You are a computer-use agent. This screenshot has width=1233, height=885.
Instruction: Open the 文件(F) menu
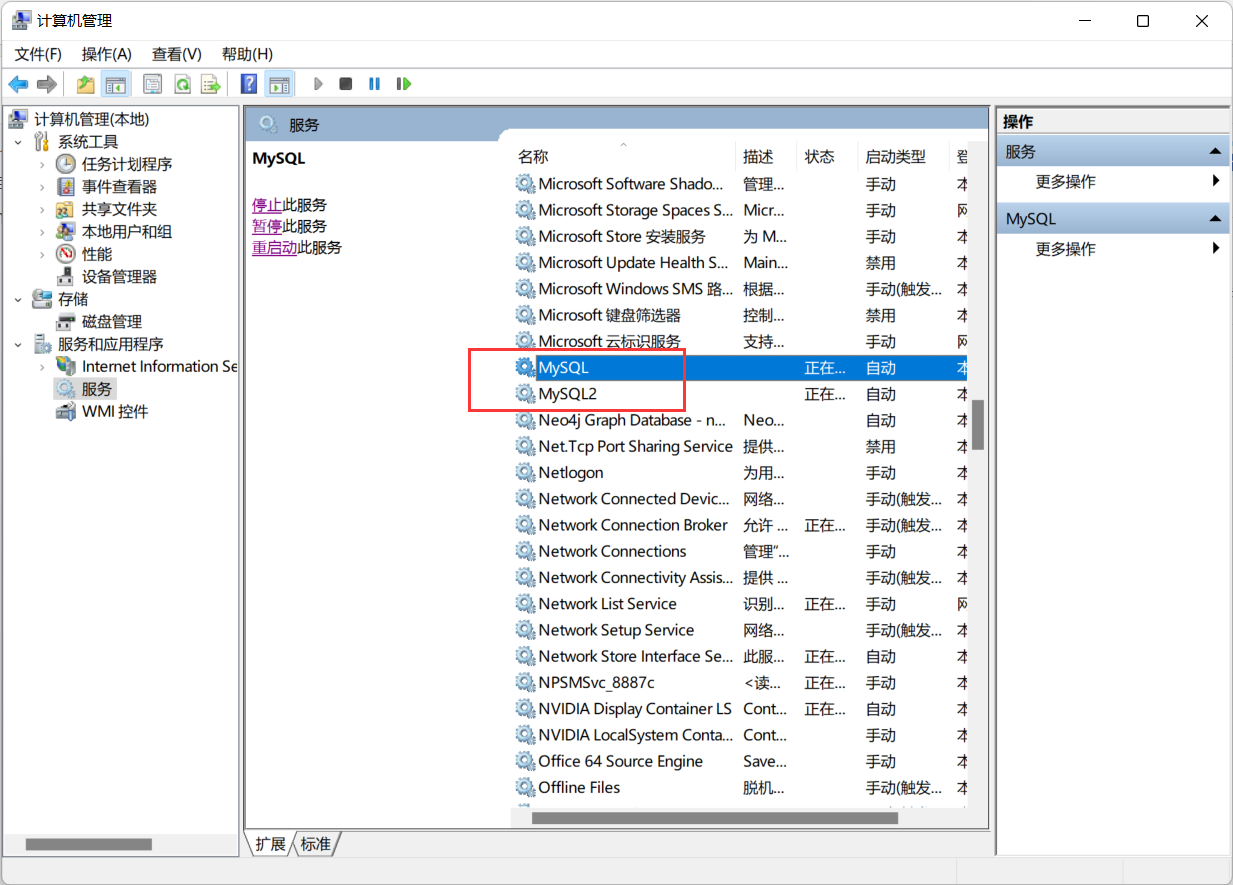pyautogui.click(x=38, y=54)
